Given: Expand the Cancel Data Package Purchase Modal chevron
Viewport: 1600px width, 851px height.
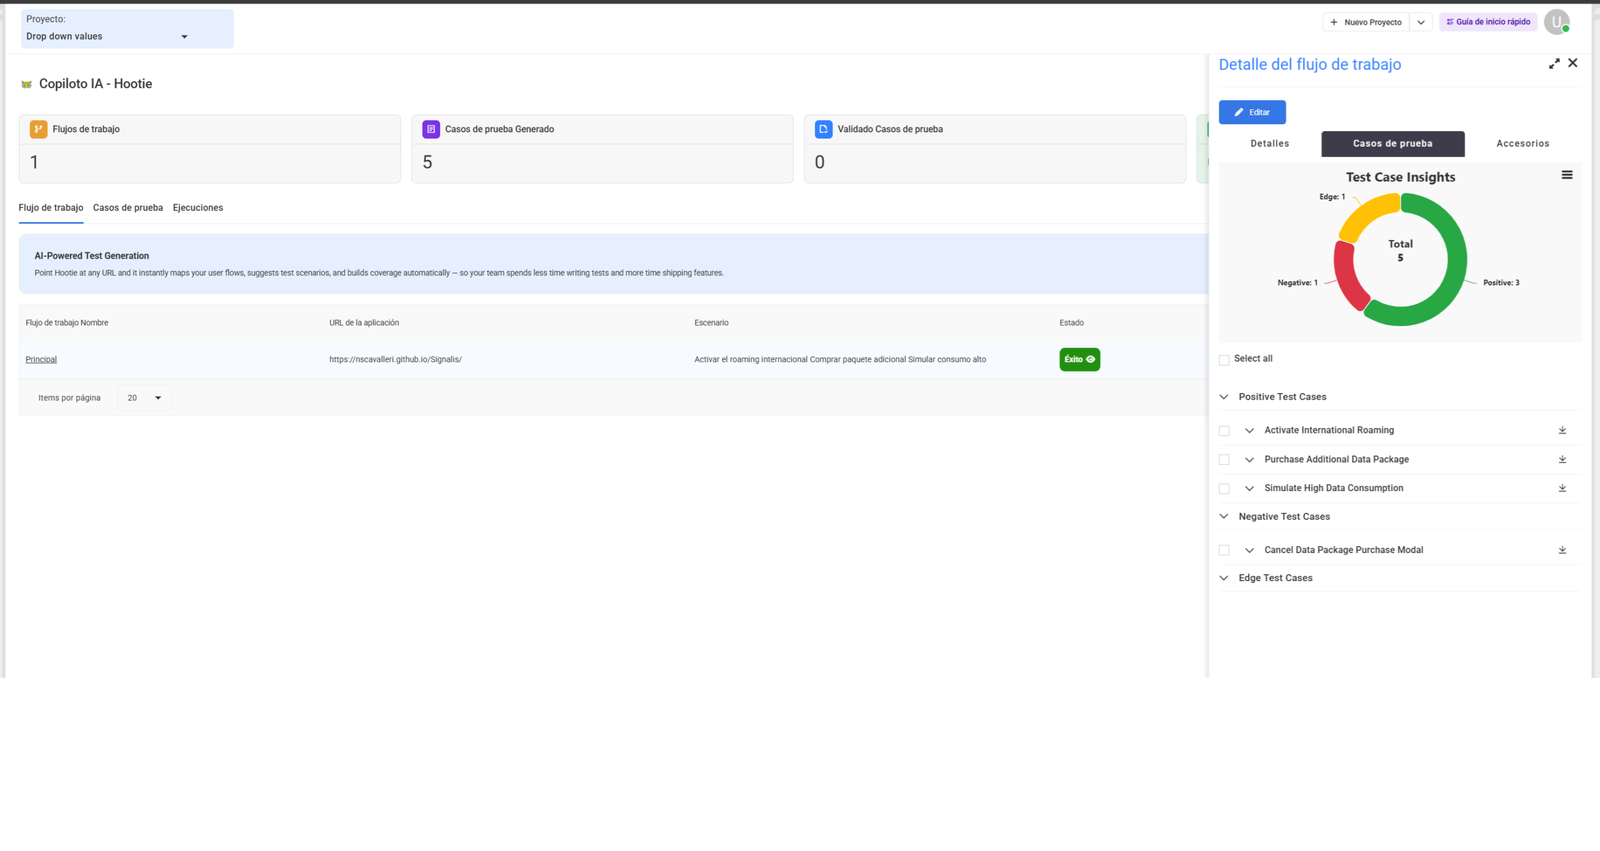Looking at the screenshot, I should 1249,550.
